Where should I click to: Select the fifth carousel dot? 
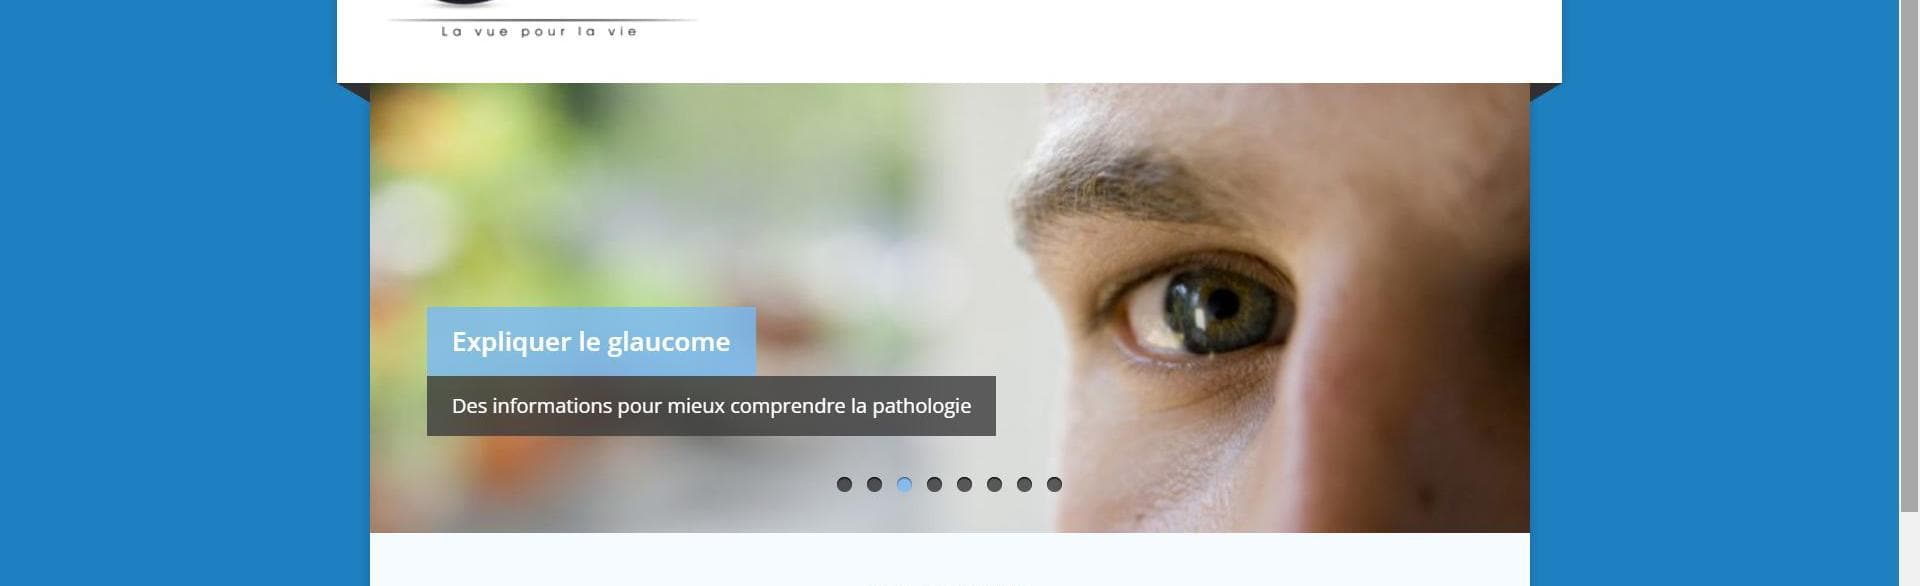(964, 484)
